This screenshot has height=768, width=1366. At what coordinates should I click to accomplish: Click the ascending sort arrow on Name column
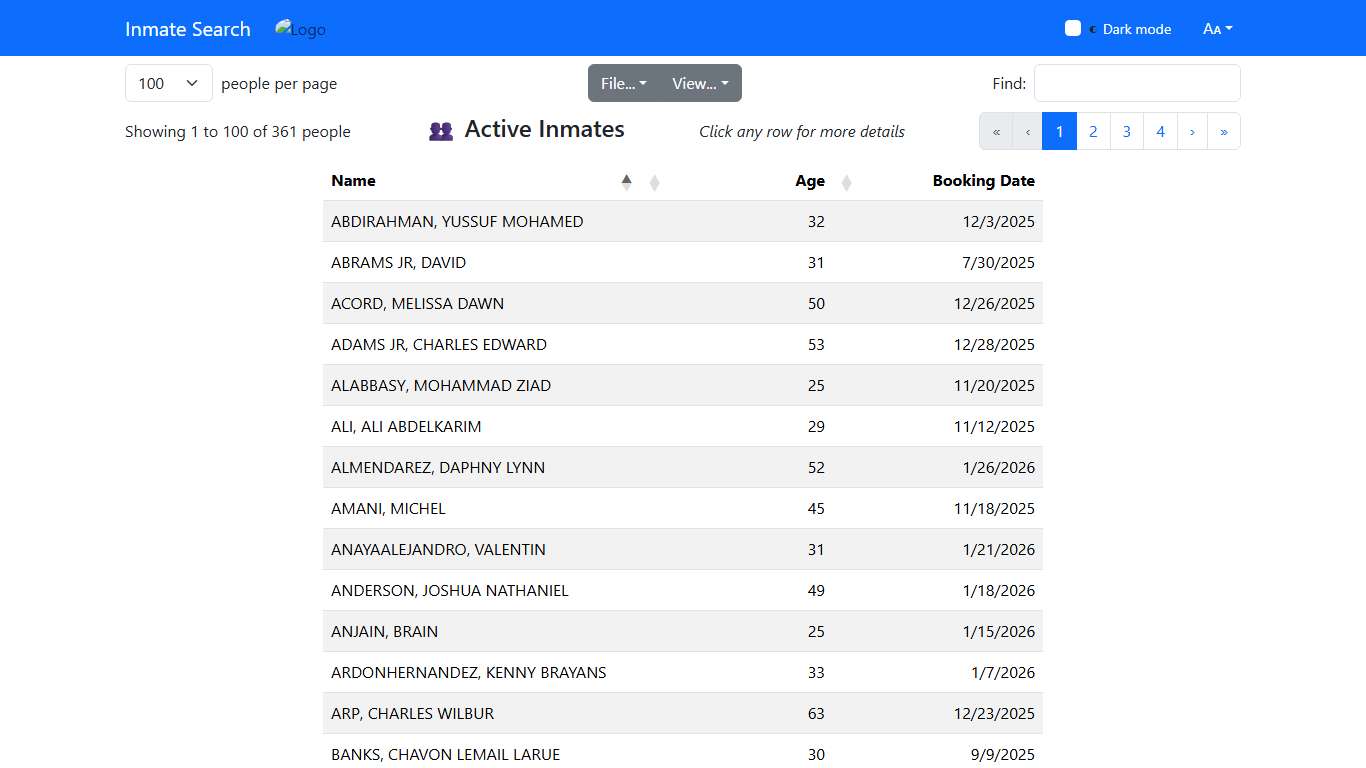(627, 181)
